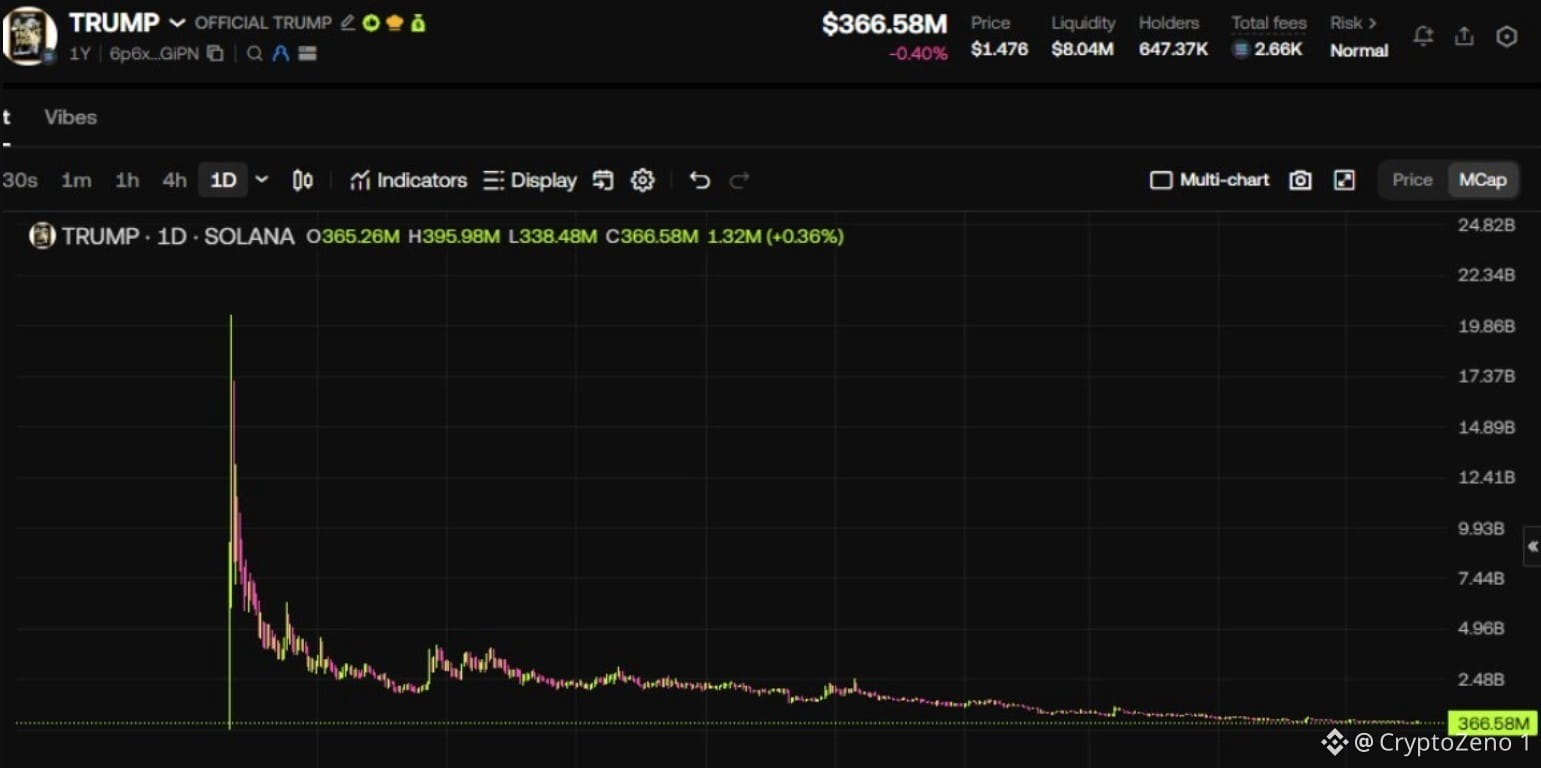Click the 647.37K holders value
Screen dimensions: 1541x768
pos(1173,49)
